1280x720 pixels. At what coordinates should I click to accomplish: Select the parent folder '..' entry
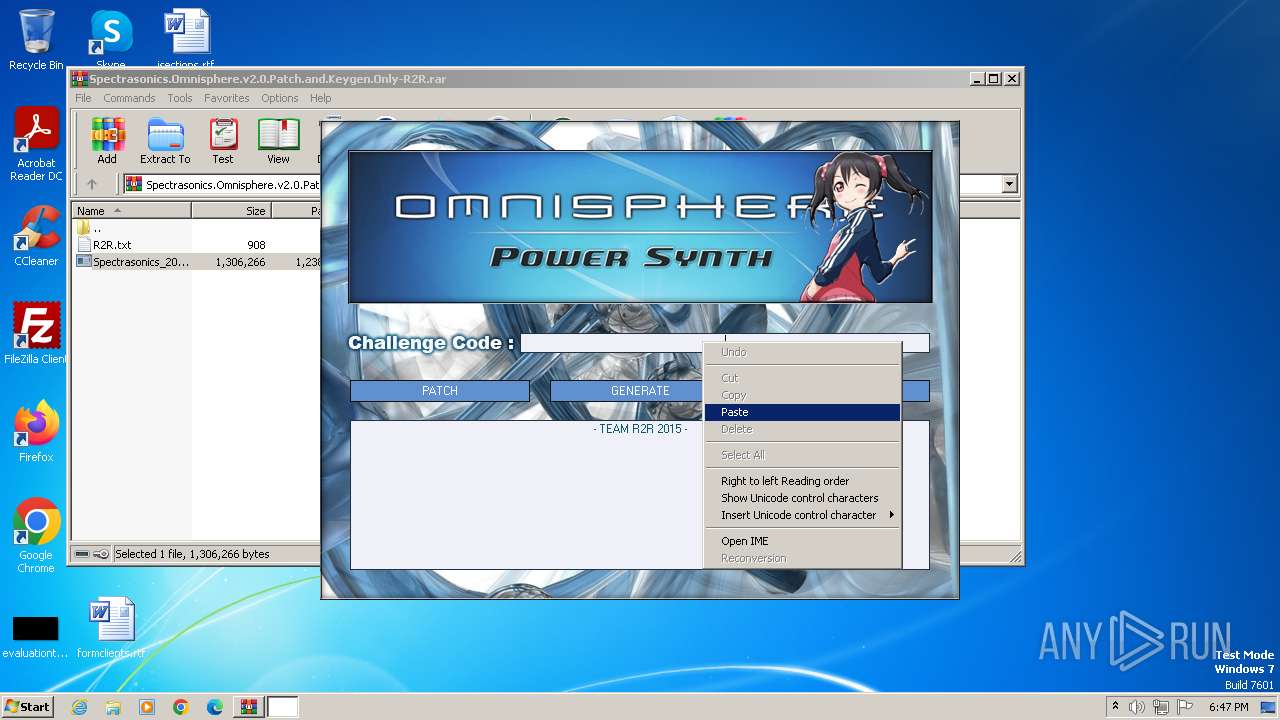coord(195,228)
